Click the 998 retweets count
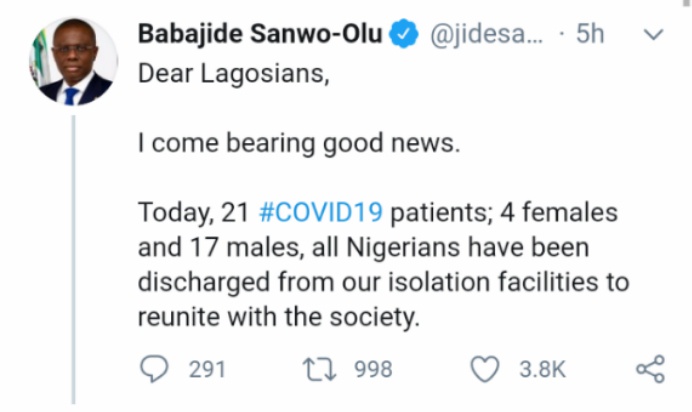Screen dimensions: 692x412 coord(372,371)
